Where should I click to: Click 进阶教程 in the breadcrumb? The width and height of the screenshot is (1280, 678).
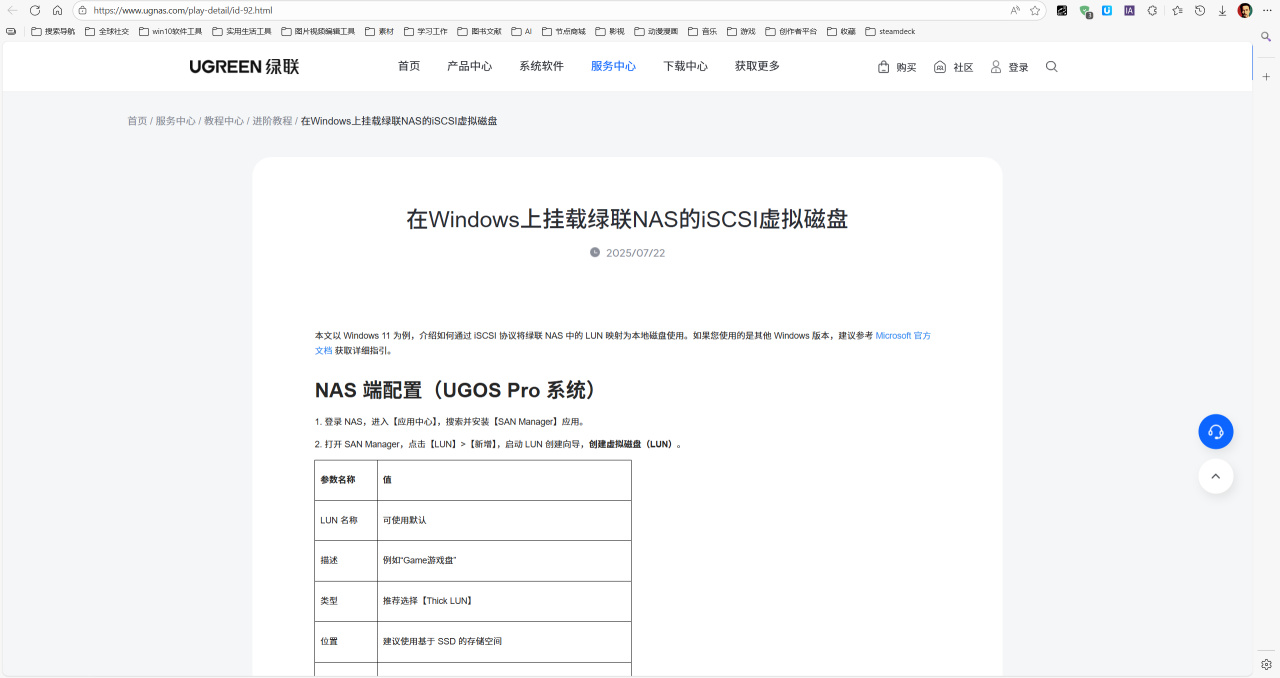click(272, 121)
